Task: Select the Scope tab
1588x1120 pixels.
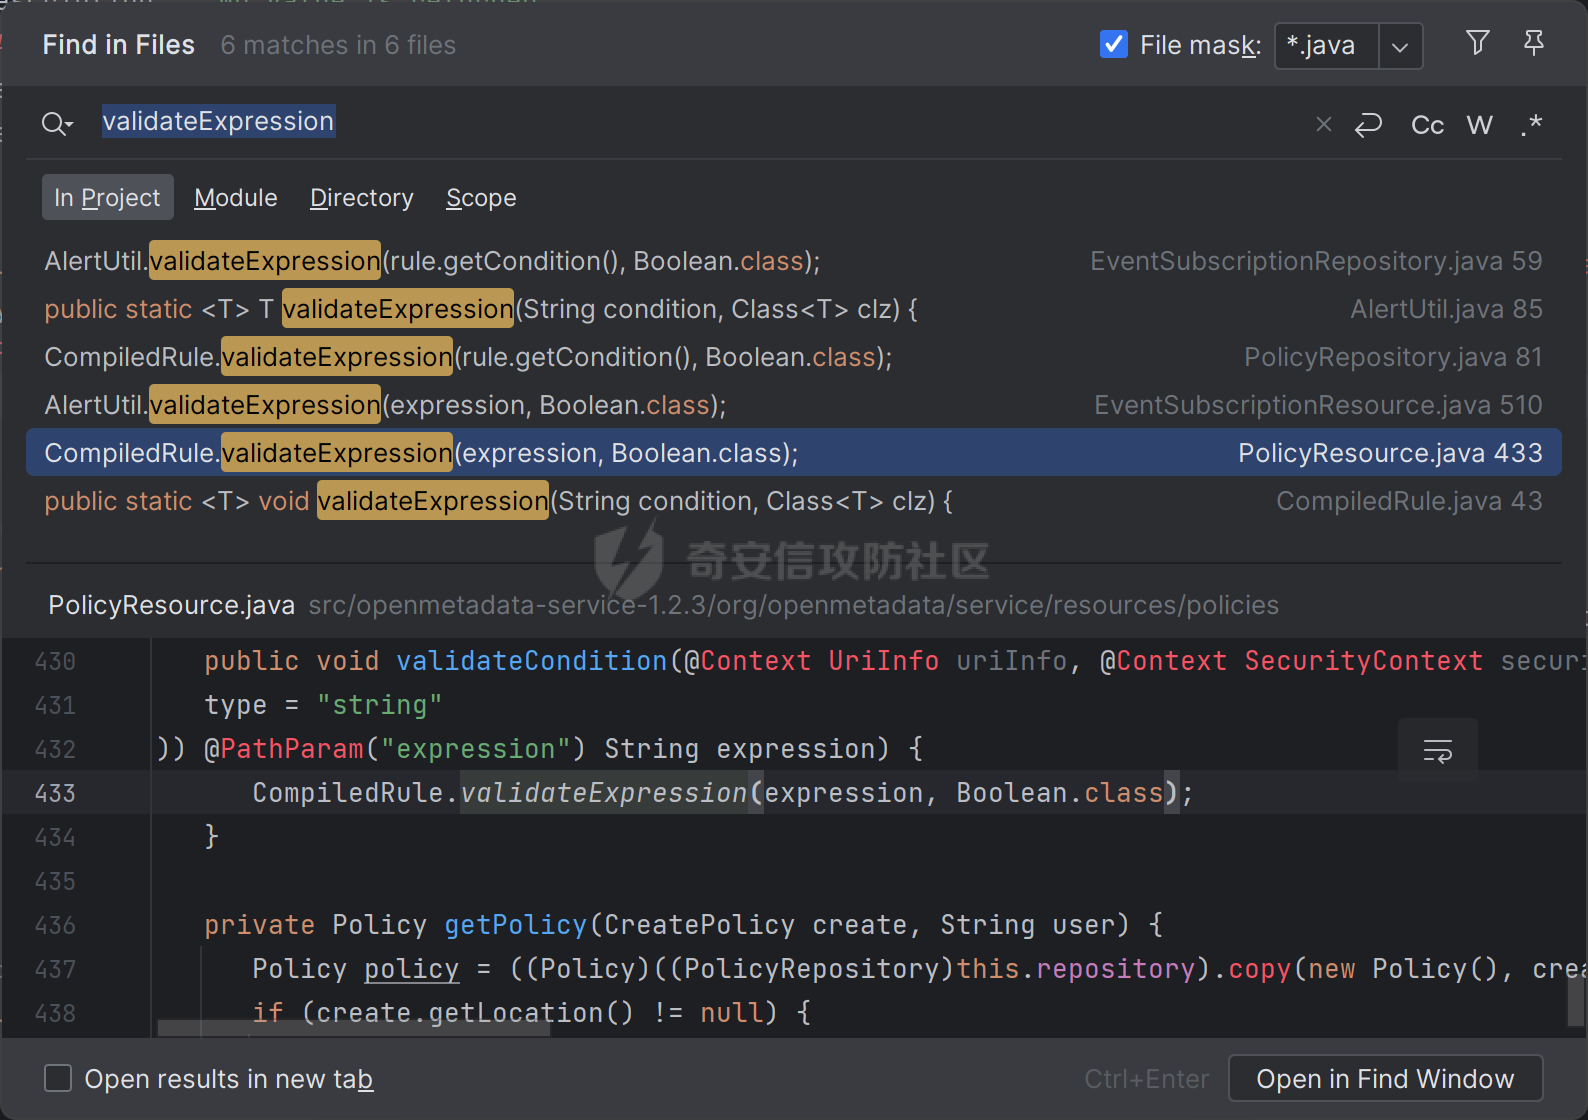Action: (x=481, y=198)
